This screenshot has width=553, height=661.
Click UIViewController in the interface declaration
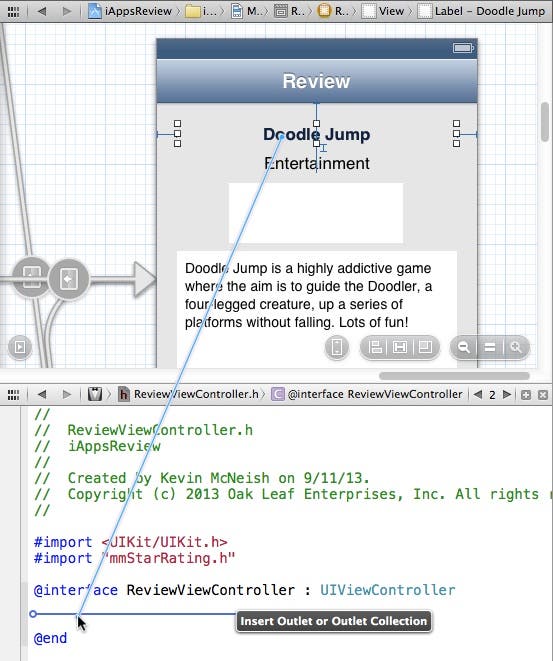388,590
